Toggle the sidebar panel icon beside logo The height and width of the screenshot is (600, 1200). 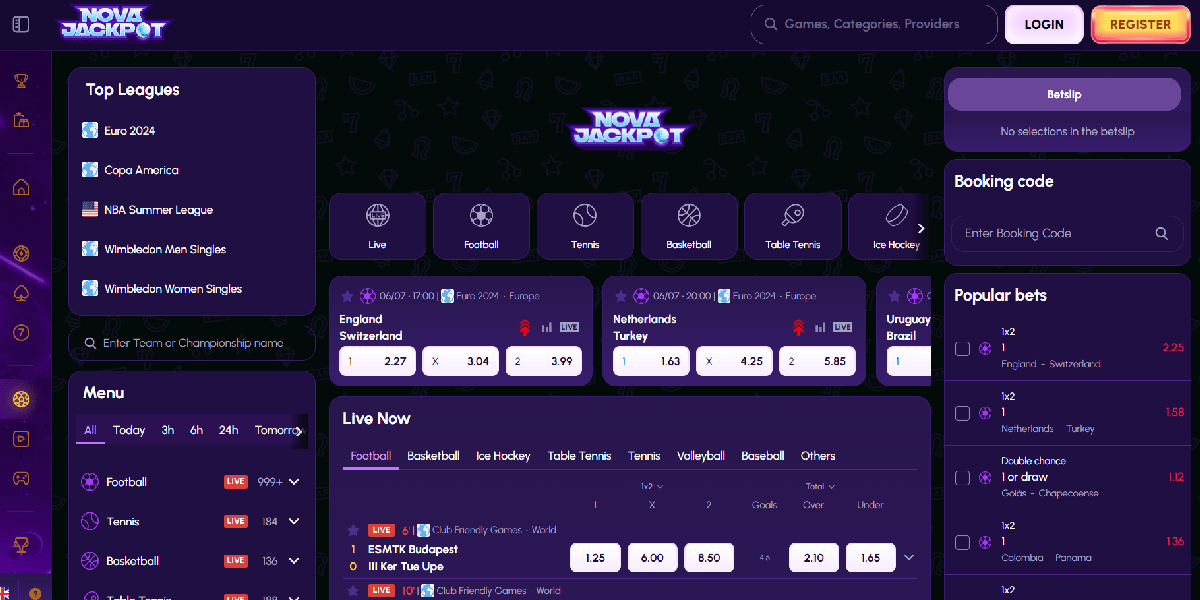tap(20, 25)
